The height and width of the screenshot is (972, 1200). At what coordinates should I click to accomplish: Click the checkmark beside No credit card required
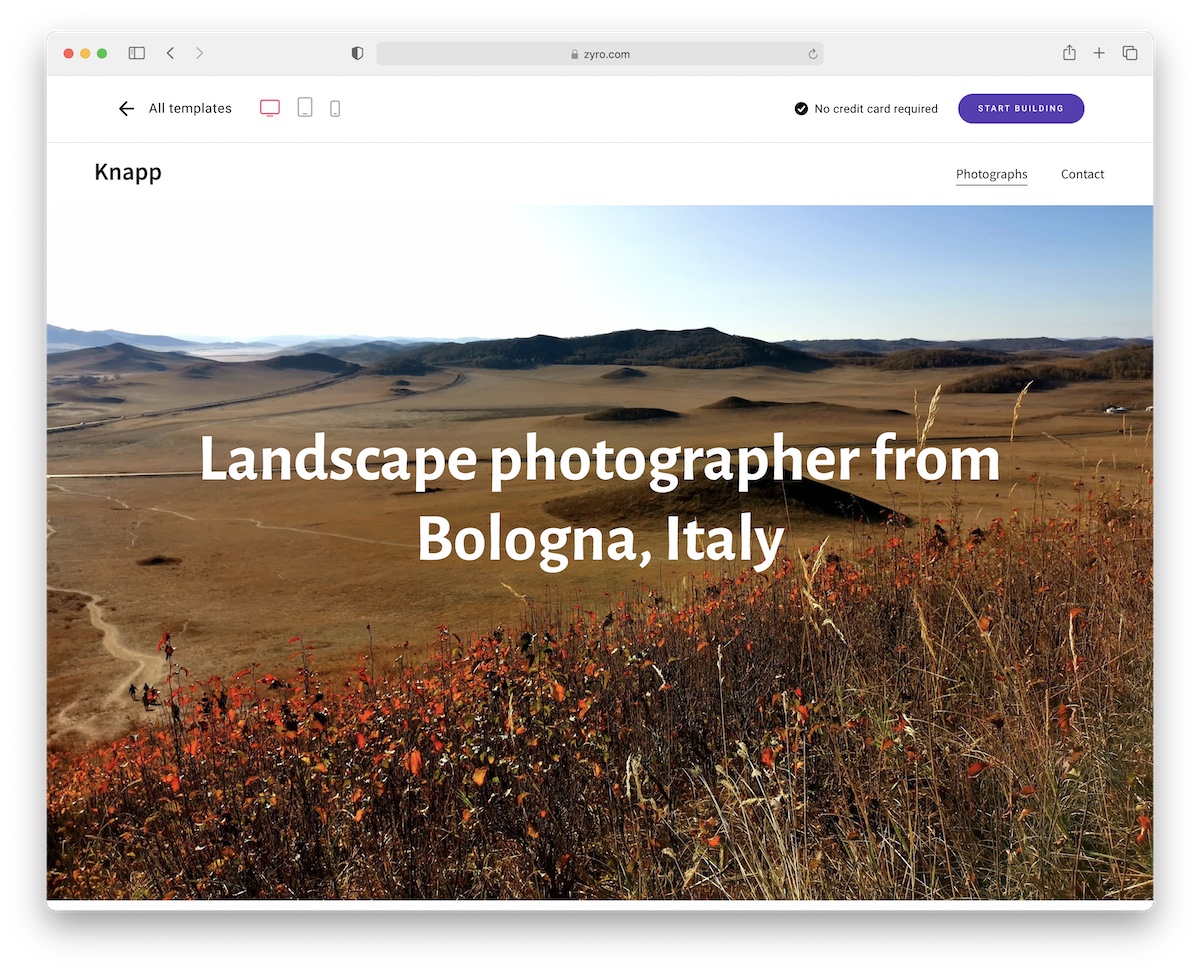click(801, 108)
